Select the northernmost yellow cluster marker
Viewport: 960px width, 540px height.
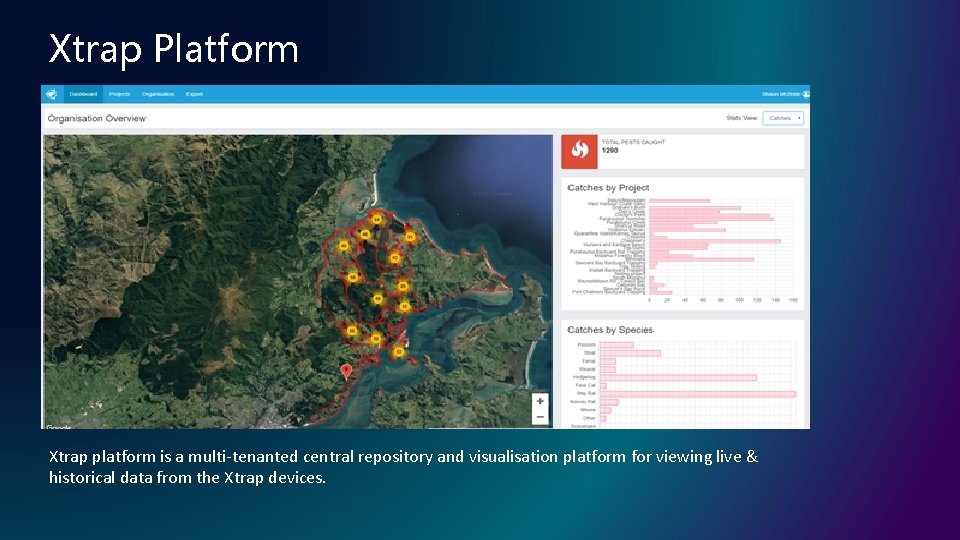pyautogui.click(x=377, y=219)
